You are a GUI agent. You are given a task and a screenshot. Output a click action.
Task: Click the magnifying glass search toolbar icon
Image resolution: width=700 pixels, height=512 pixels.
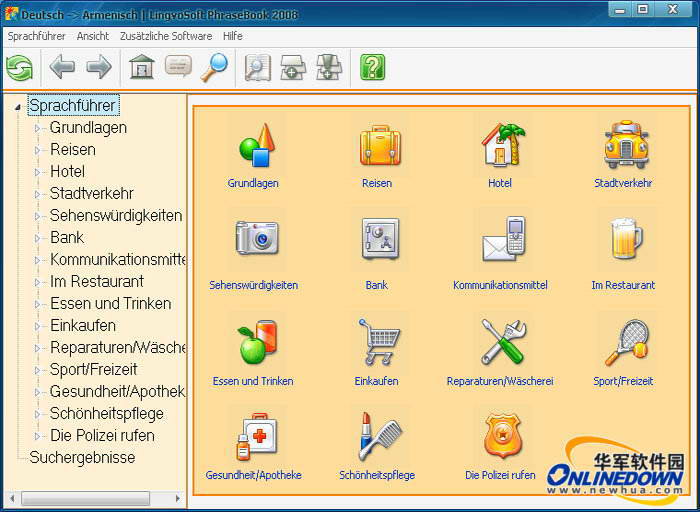214,67
